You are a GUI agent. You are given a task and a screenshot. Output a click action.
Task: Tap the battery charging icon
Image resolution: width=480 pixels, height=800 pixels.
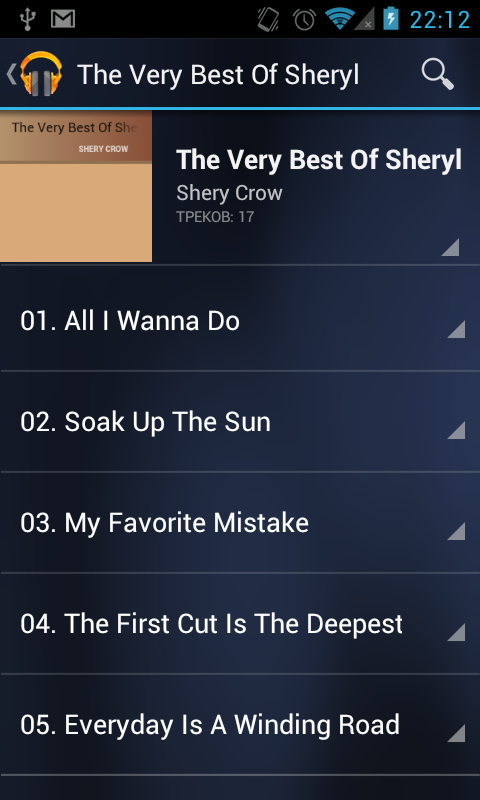click(391, 18)
